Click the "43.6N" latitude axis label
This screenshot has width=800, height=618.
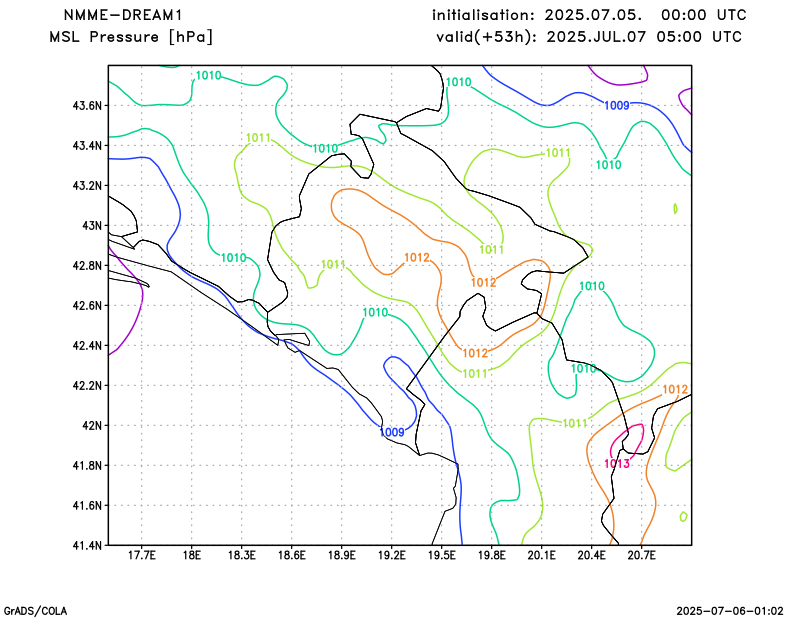[x=87, y=106]
